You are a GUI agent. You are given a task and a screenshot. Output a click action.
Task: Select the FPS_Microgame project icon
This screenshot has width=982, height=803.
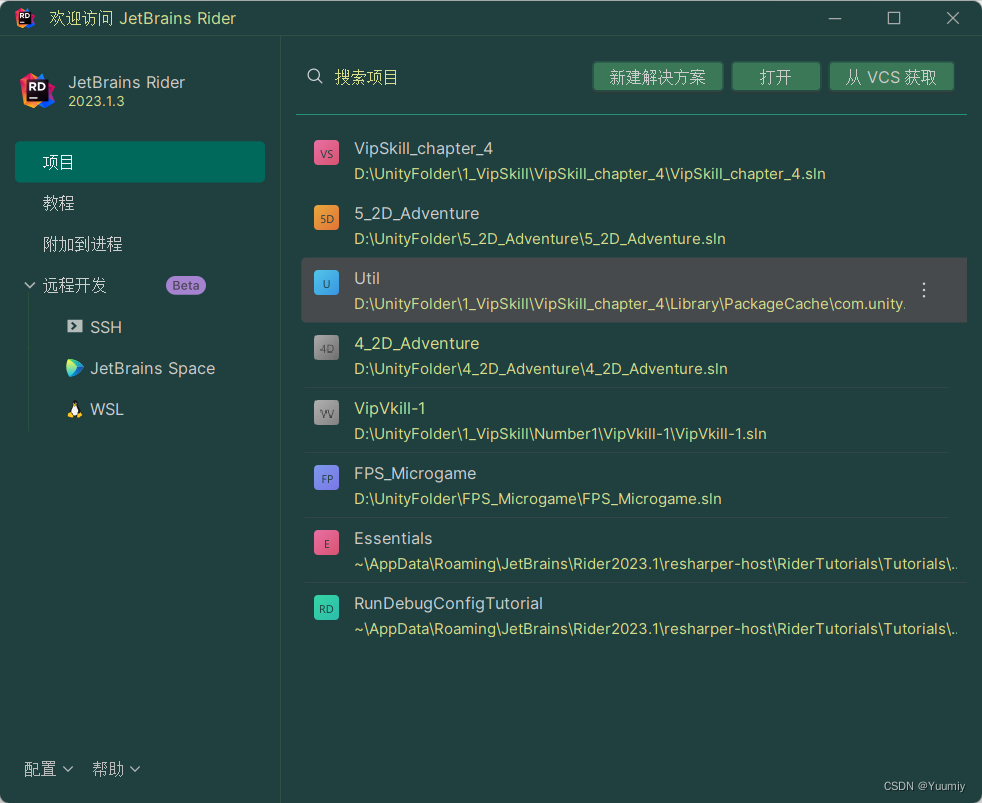(326, 478)
